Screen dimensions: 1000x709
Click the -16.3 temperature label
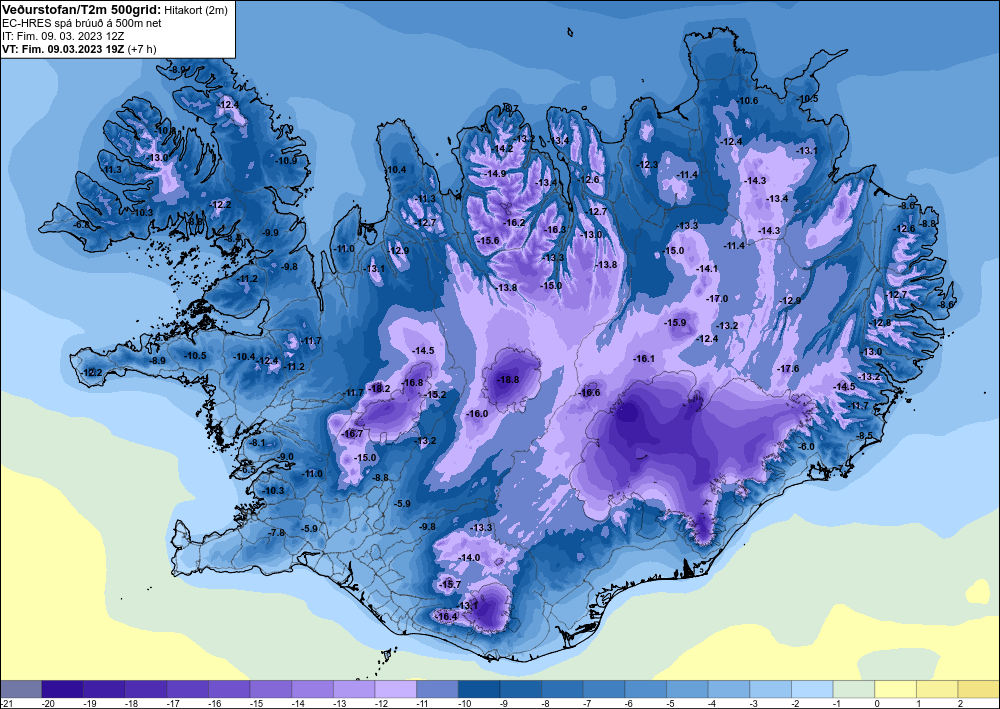(555, 230)
